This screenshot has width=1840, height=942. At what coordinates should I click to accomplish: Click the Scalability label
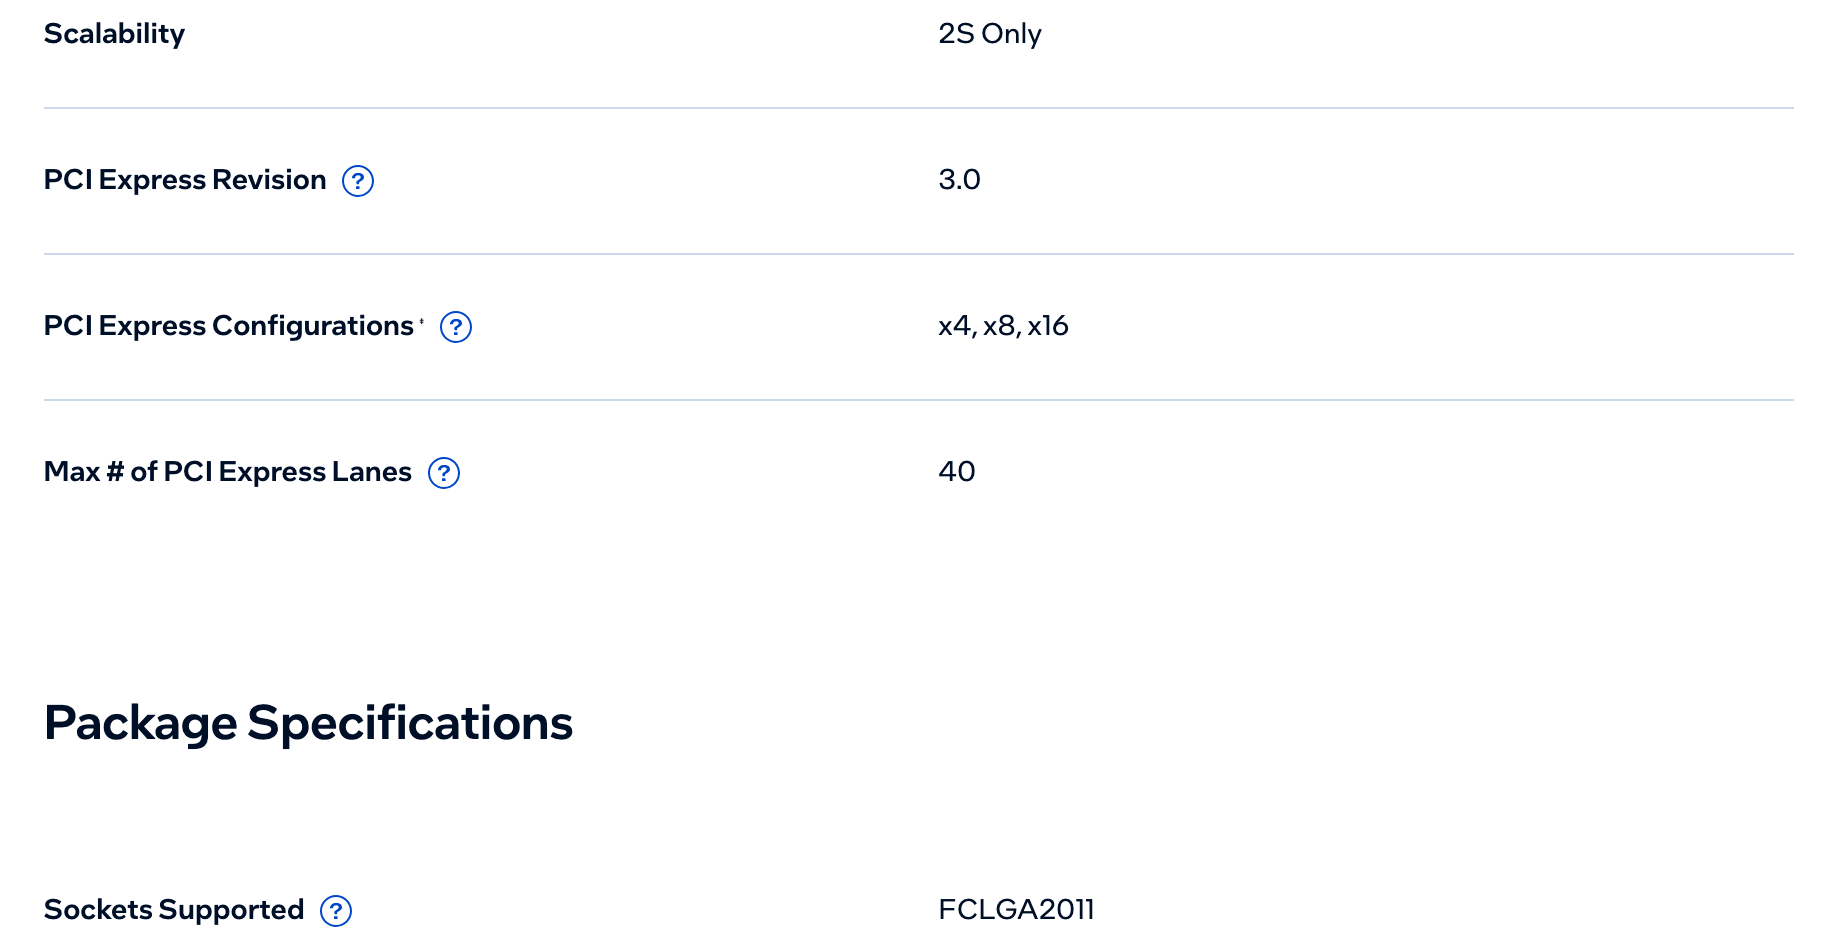pyautogui.click(x=114, y=34)
